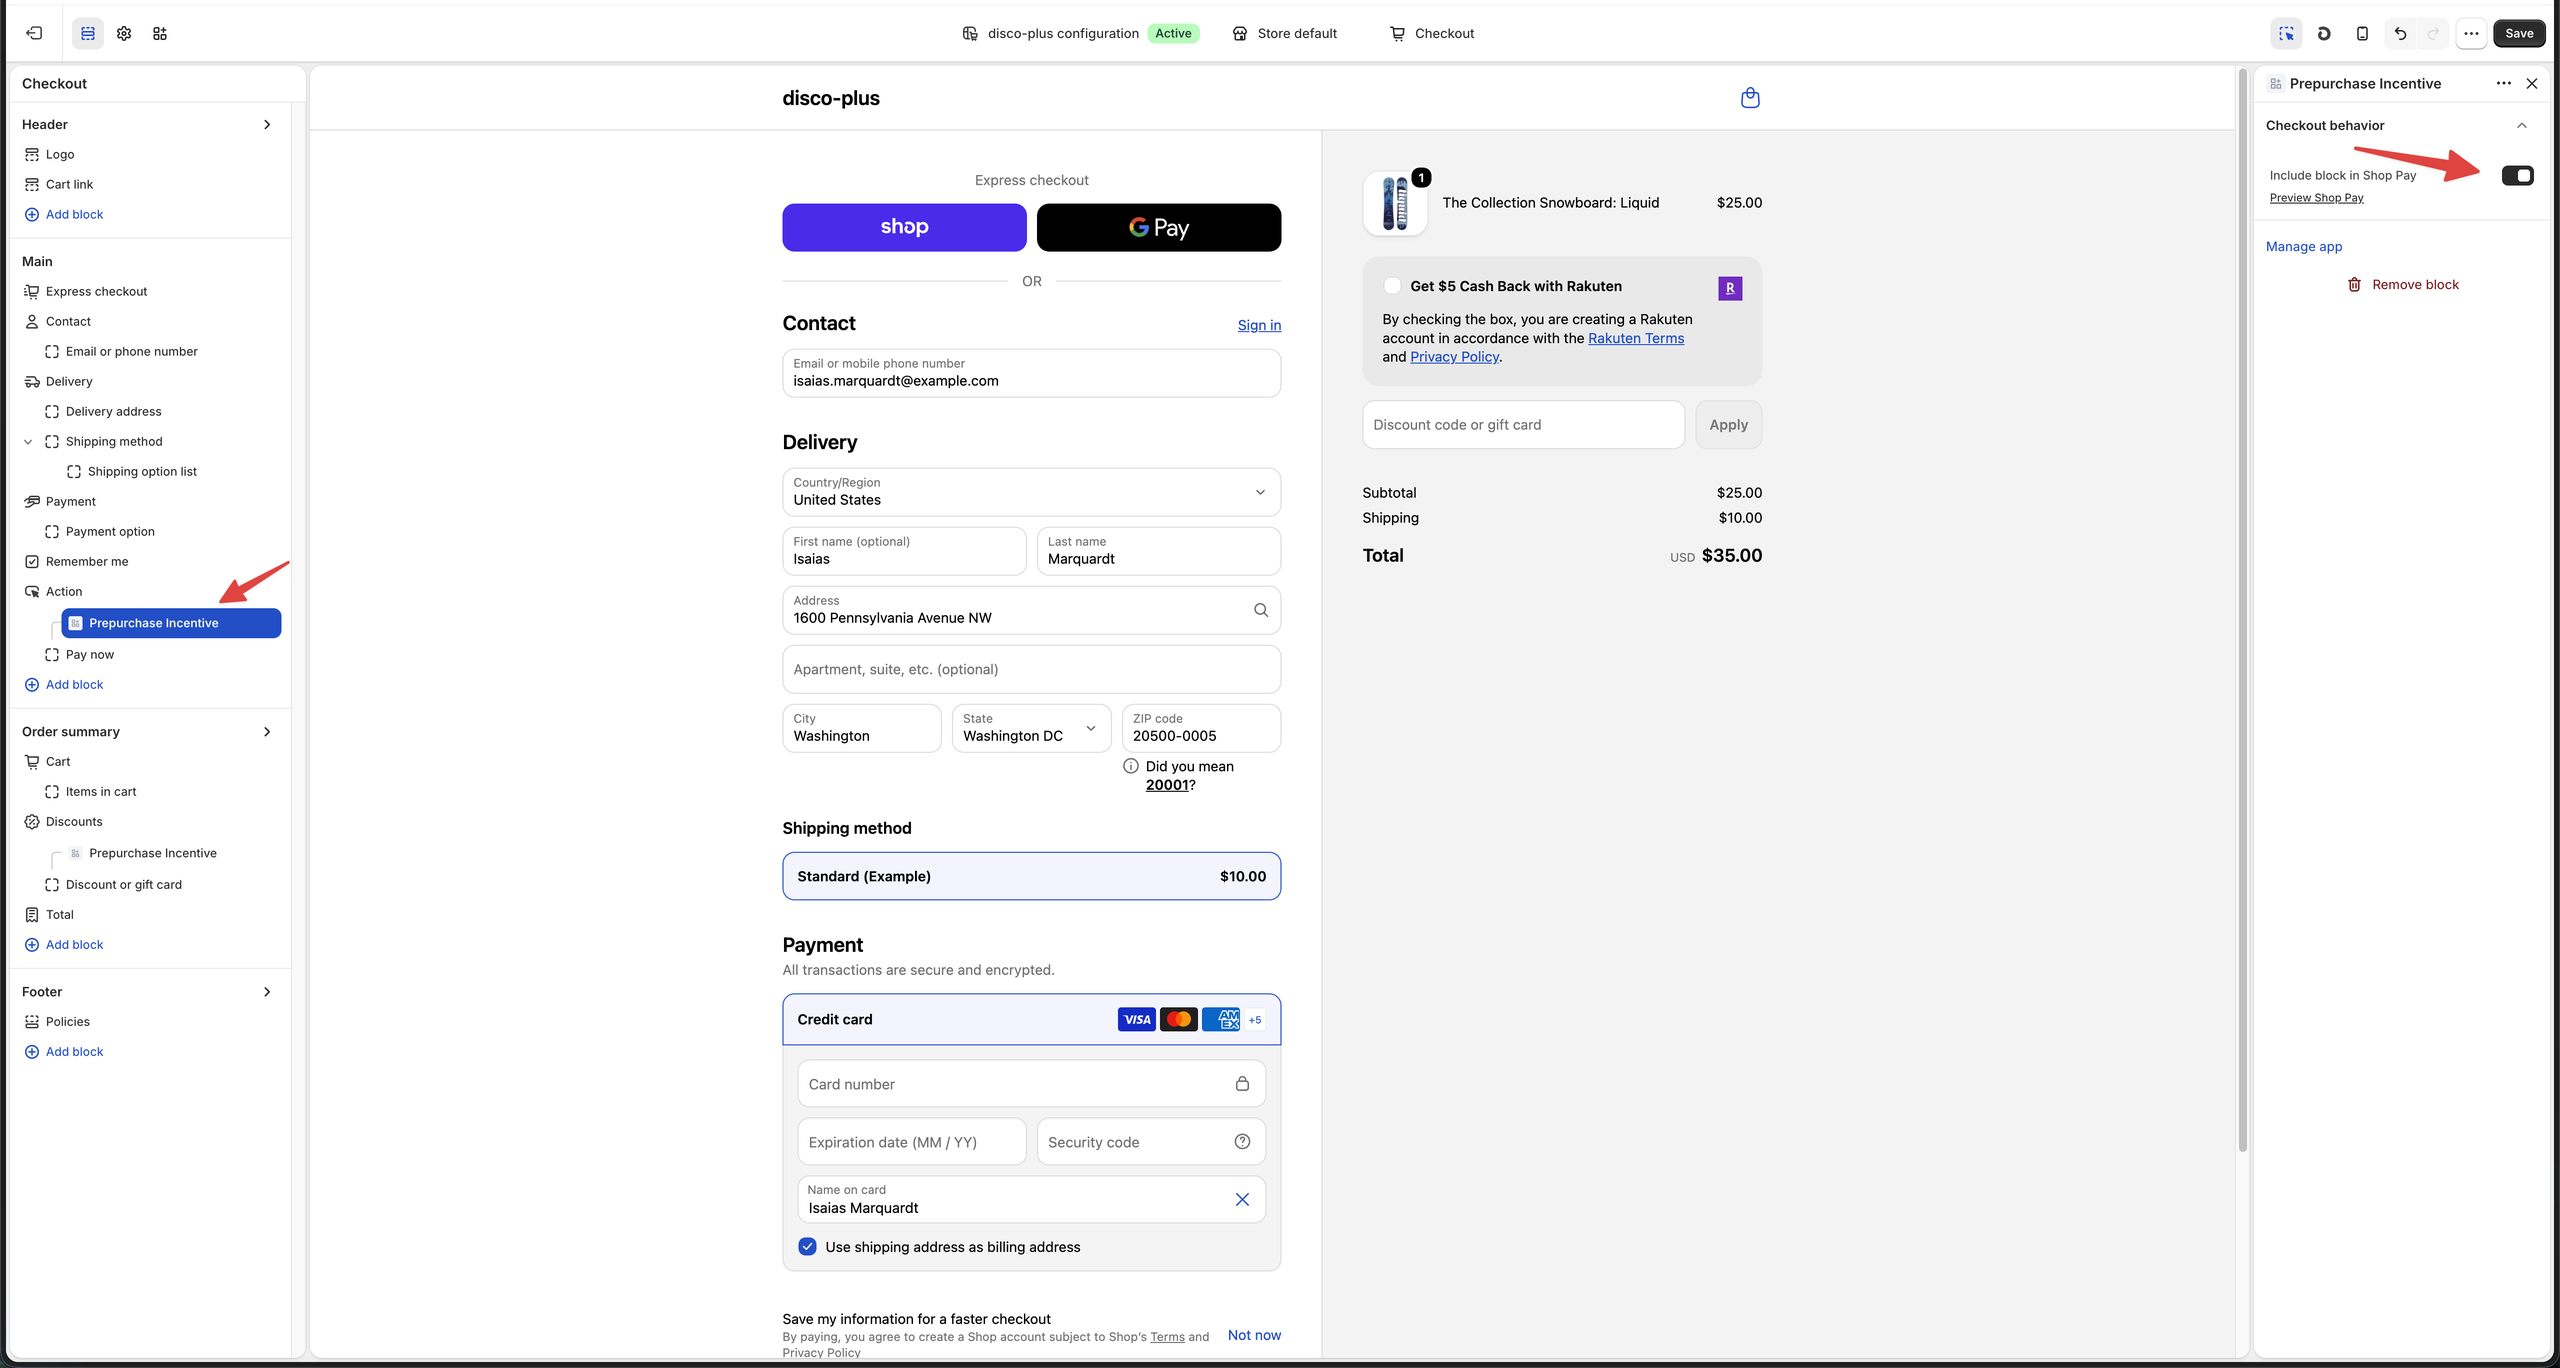This screenshot has height=1368, width=2560.
Task: Expand the Header section chevron
Action: tap(267, 124)
